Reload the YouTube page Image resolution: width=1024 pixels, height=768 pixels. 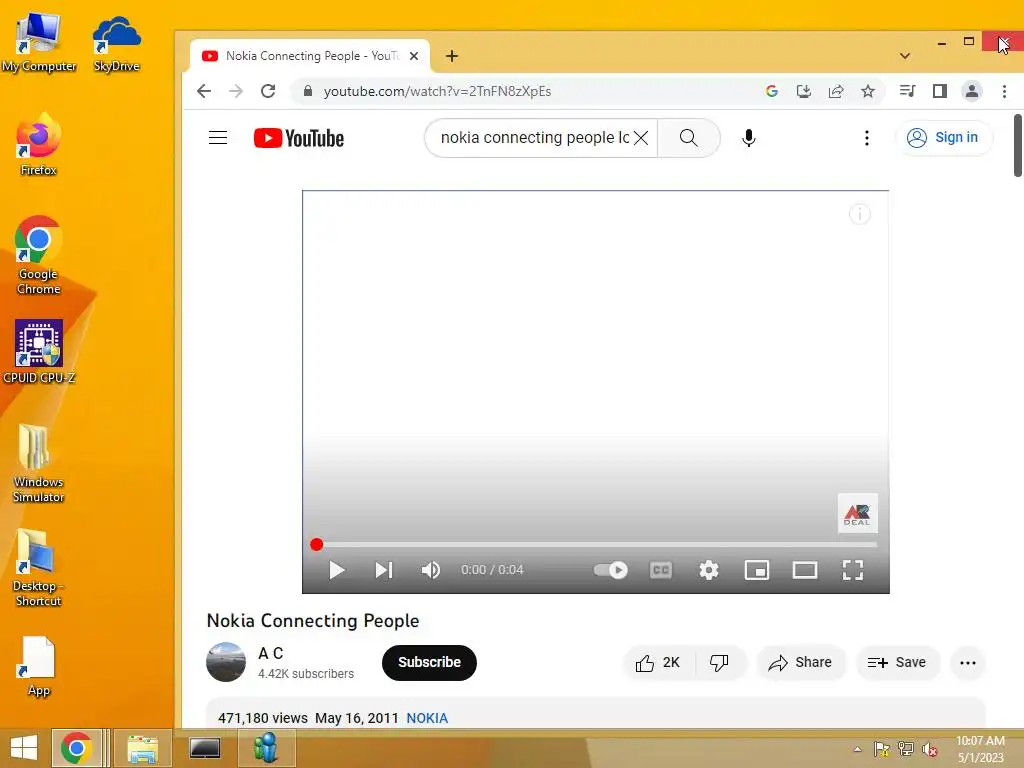tap(268, 91)
